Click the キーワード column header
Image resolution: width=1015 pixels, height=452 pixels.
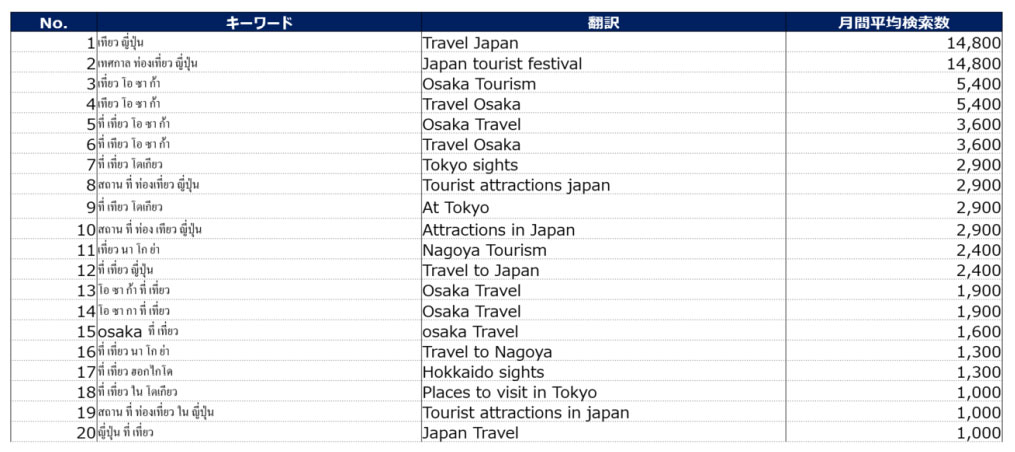(x=259, y=23)
